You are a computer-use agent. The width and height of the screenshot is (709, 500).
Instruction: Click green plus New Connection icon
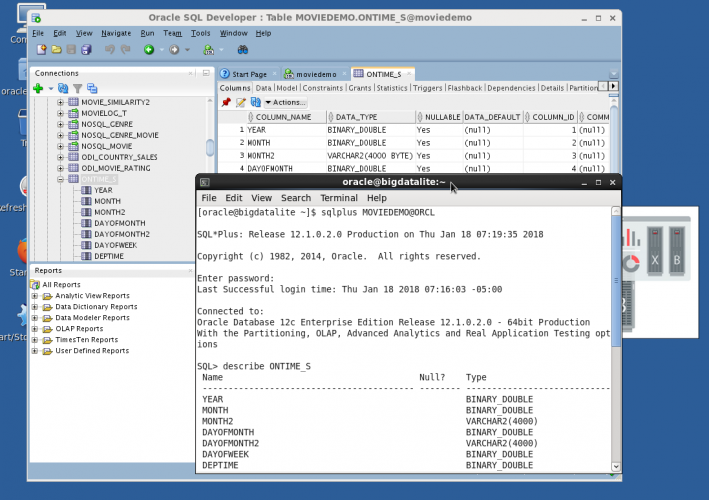pos(38,89)
